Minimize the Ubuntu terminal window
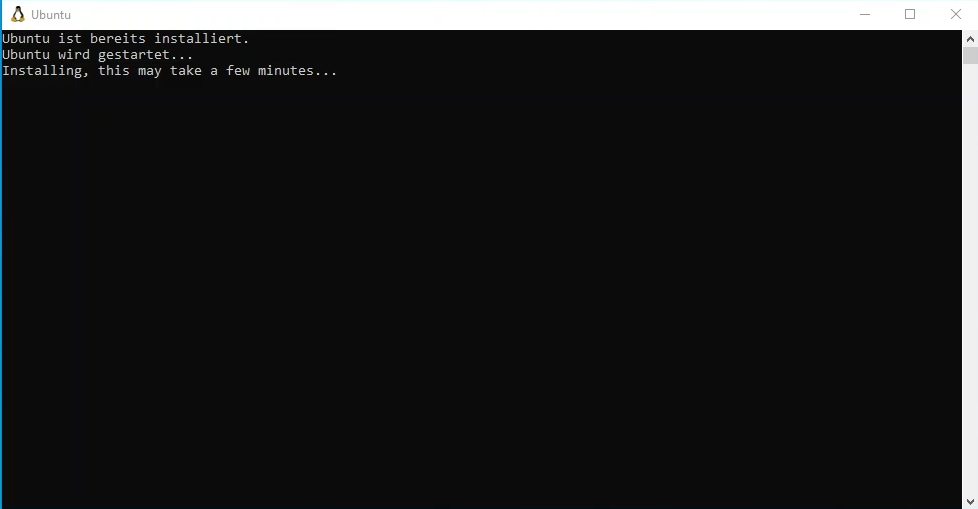 (864, 14)
